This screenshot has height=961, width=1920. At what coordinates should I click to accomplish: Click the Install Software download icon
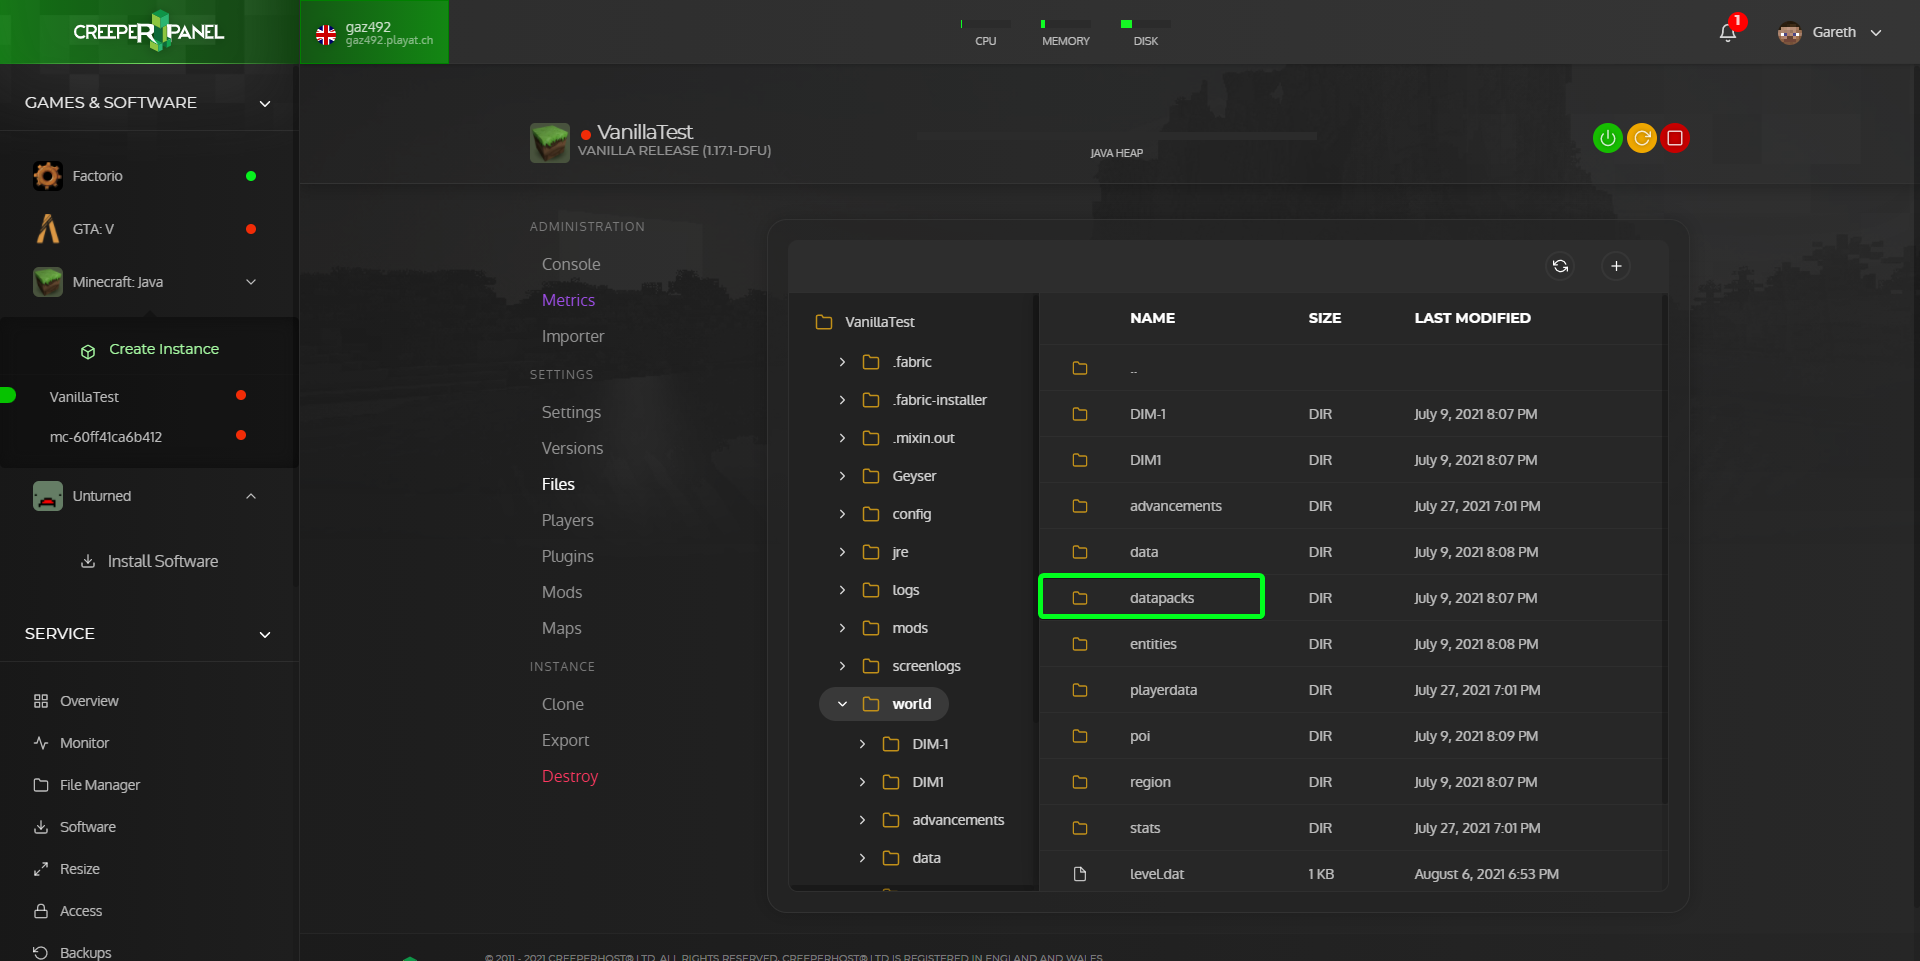(x=88, y=561)
